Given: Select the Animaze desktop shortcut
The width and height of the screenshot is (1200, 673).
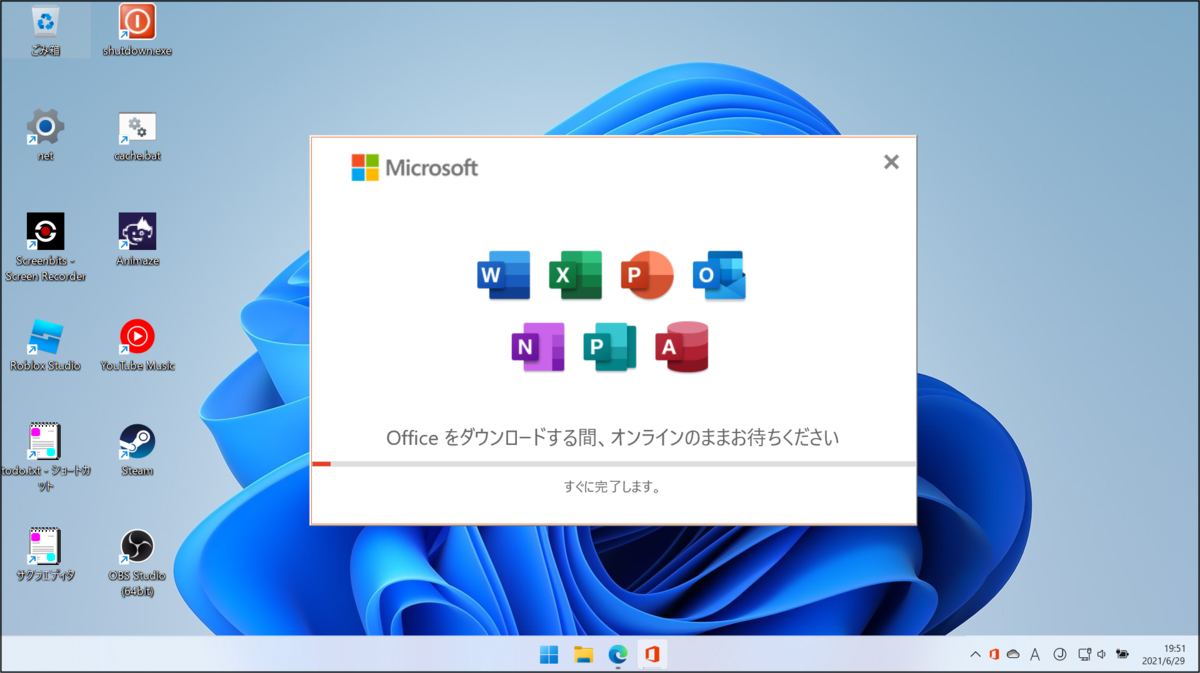Looking at the screenshot, I should (137, 240).
